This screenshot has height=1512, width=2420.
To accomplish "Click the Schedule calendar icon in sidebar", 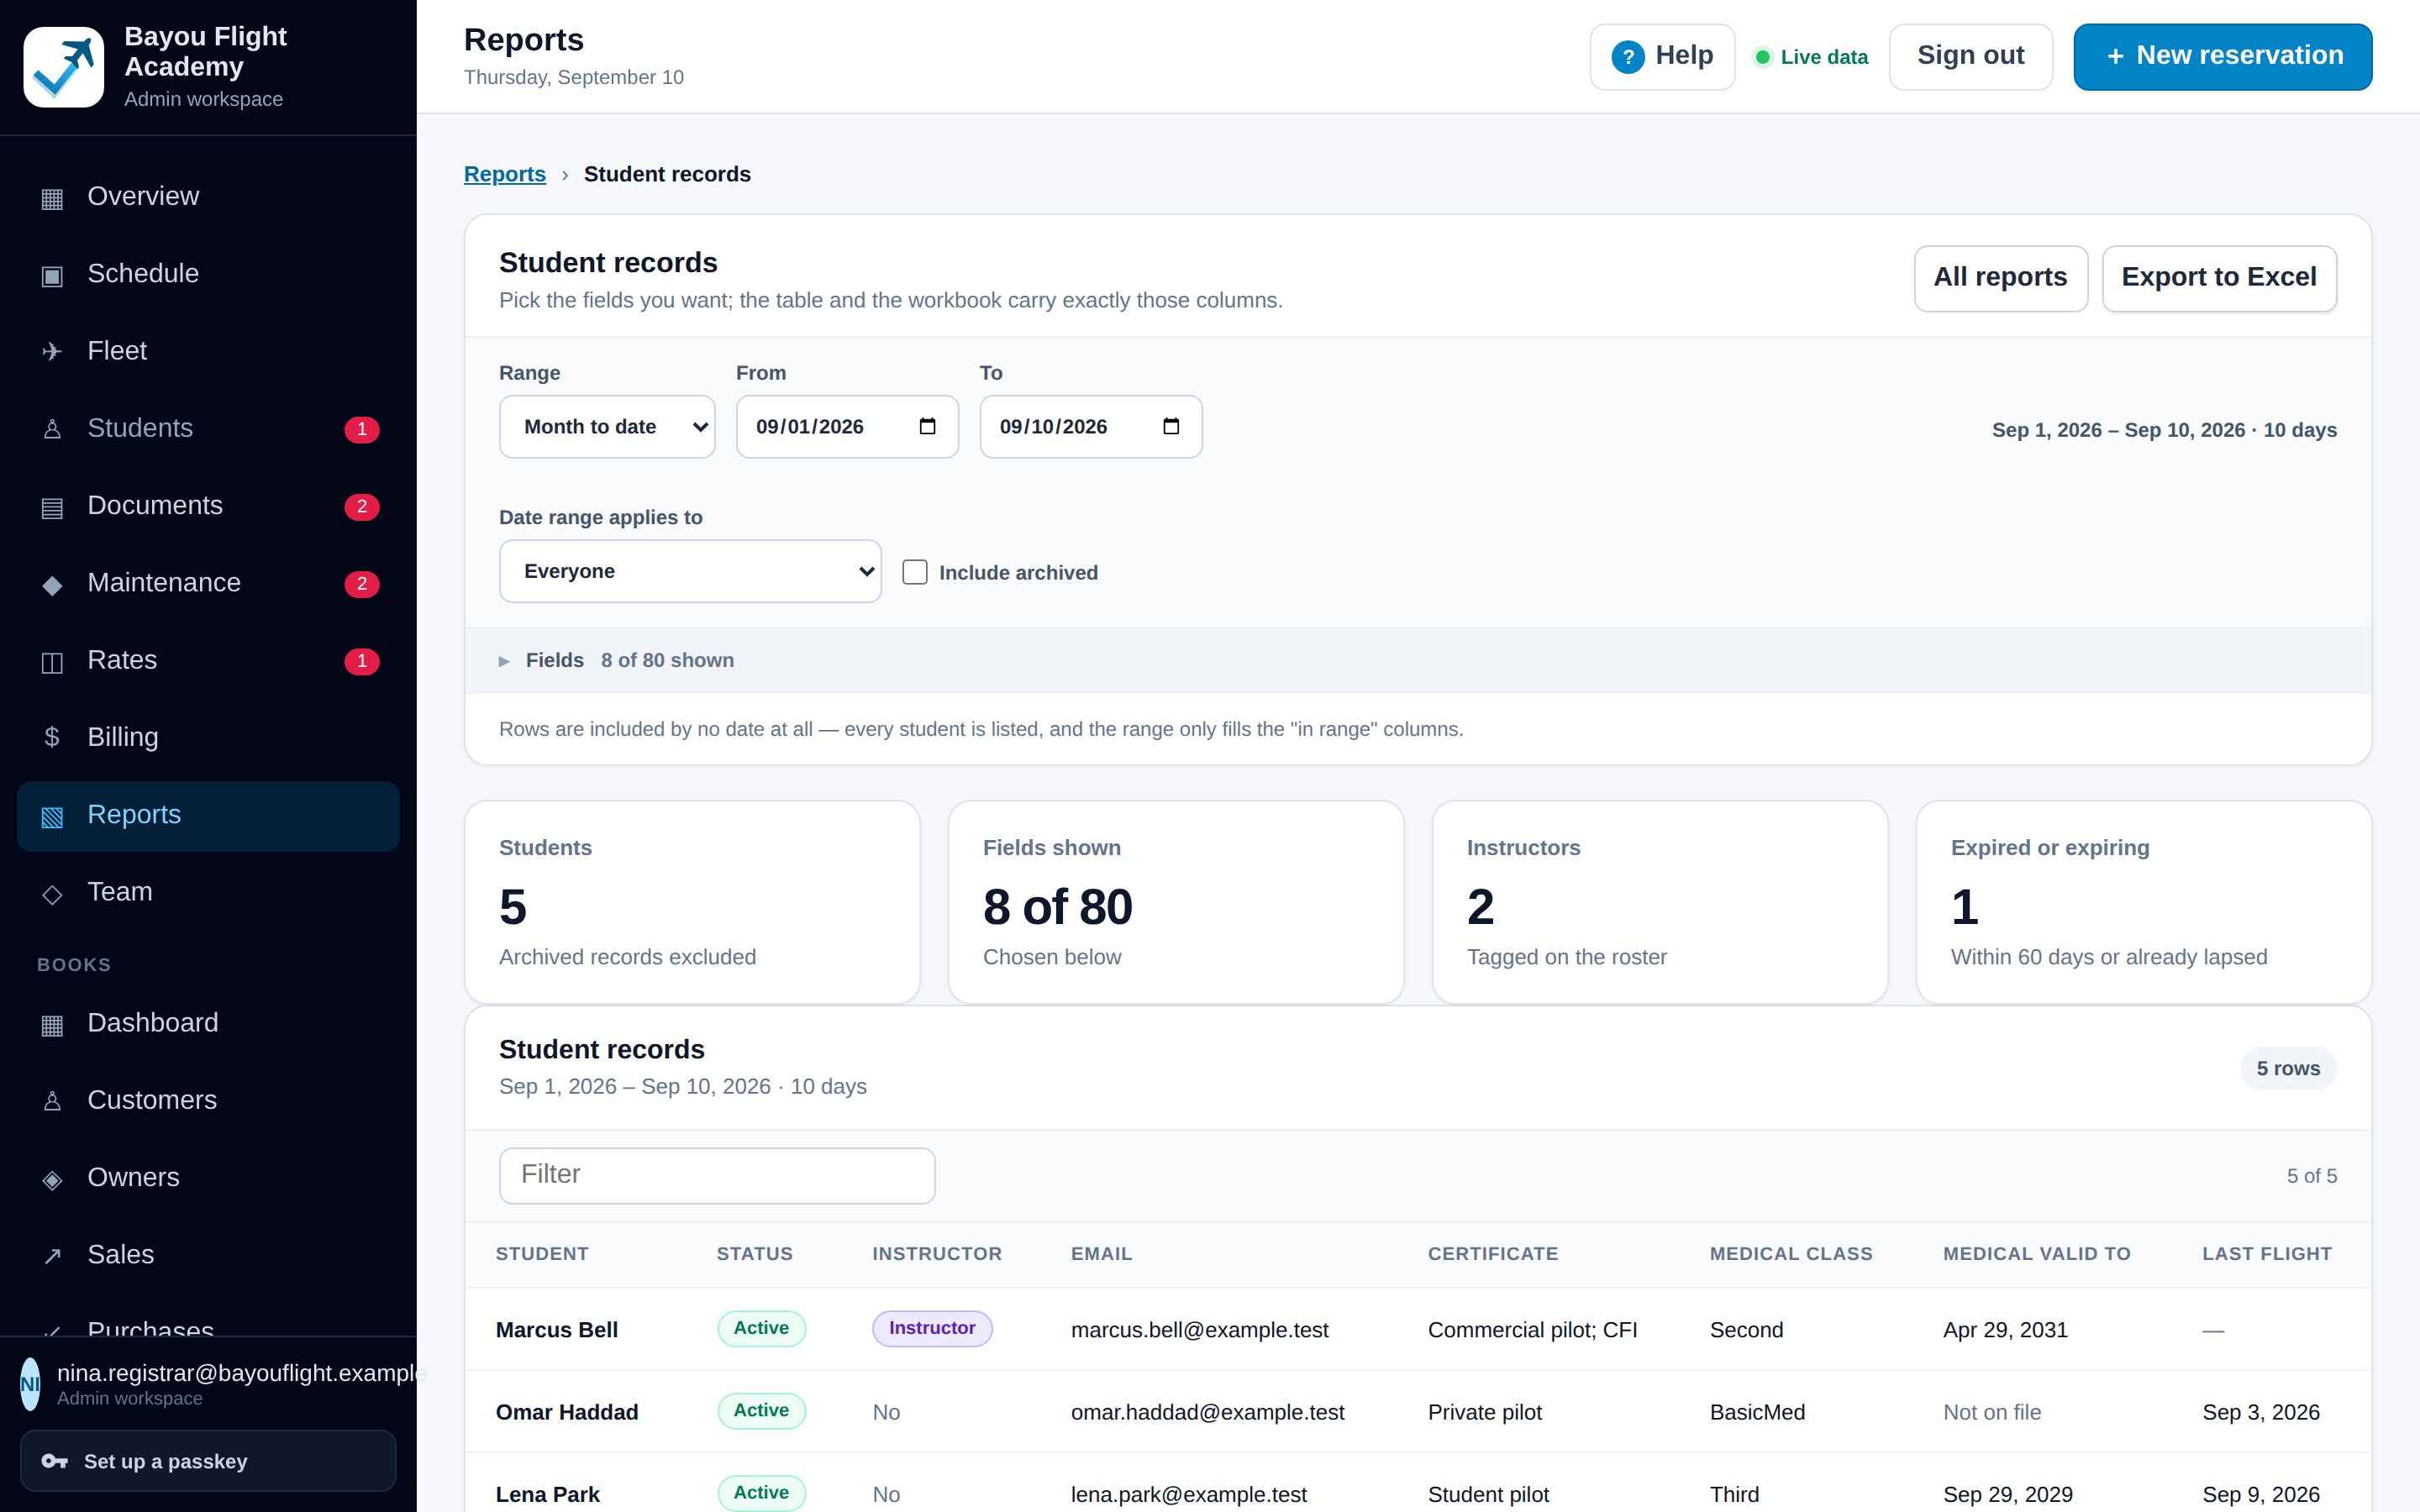I will pyautogui.click(x=52, y=275).
